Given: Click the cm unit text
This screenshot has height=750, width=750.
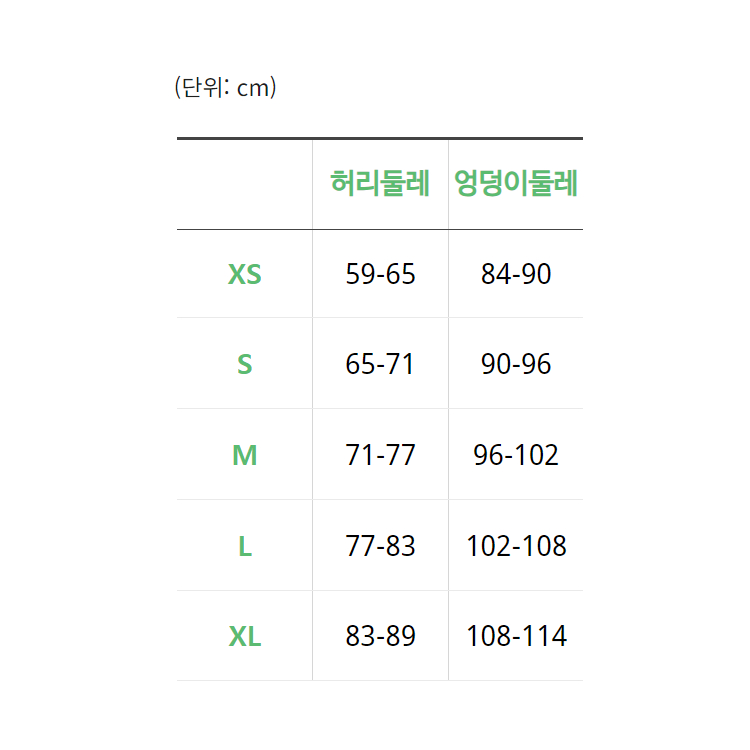Looking at the screenshot, I should pos(253,88).
